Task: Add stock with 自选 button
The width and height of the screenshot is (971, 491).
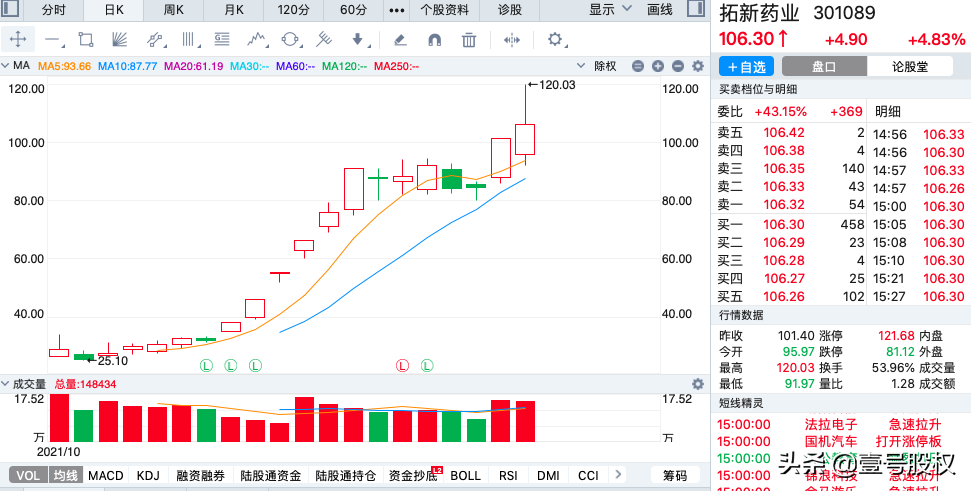Action: click(747, 67)
